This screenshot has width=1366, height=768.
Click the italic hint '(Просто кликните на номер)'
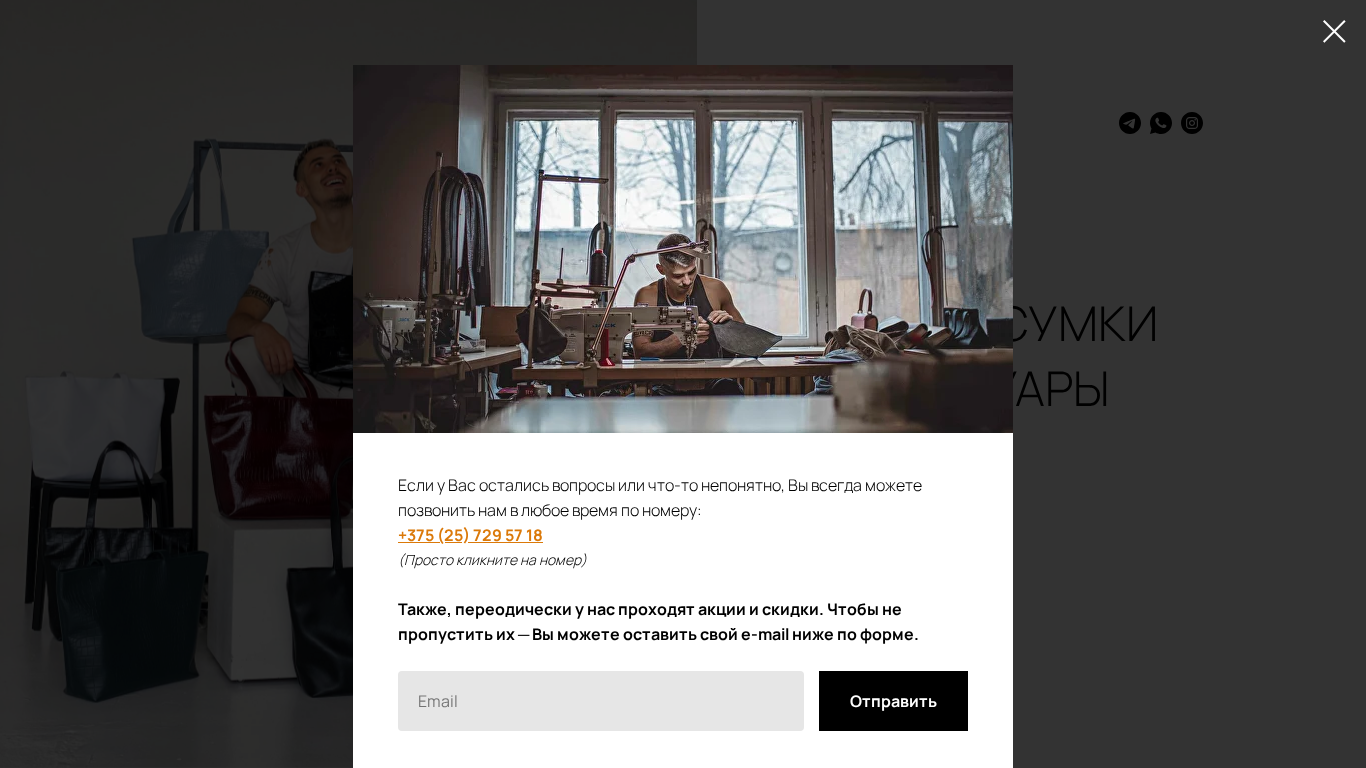492,560
